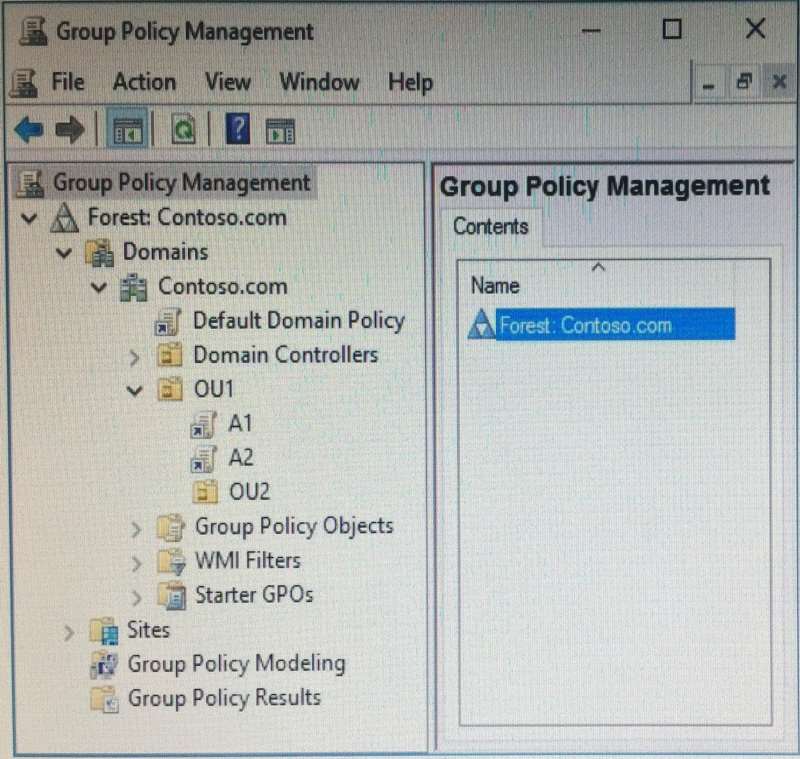Screen dimensions: 800x759
Task: Open the Window menu
Action: pyautogui.click(x=319, y=82)
